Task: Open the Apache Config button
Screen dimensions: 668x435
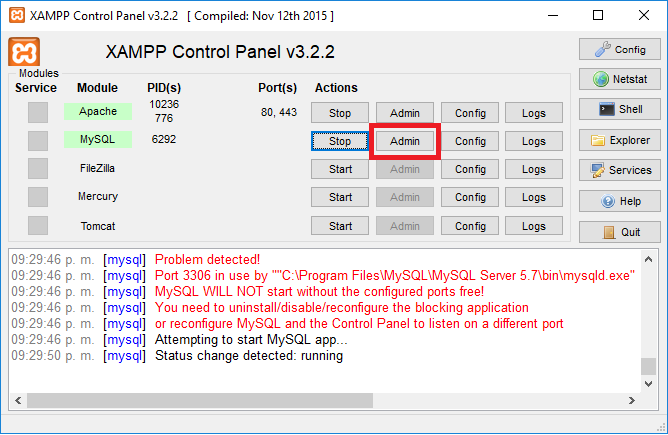Action: point(470,113)
